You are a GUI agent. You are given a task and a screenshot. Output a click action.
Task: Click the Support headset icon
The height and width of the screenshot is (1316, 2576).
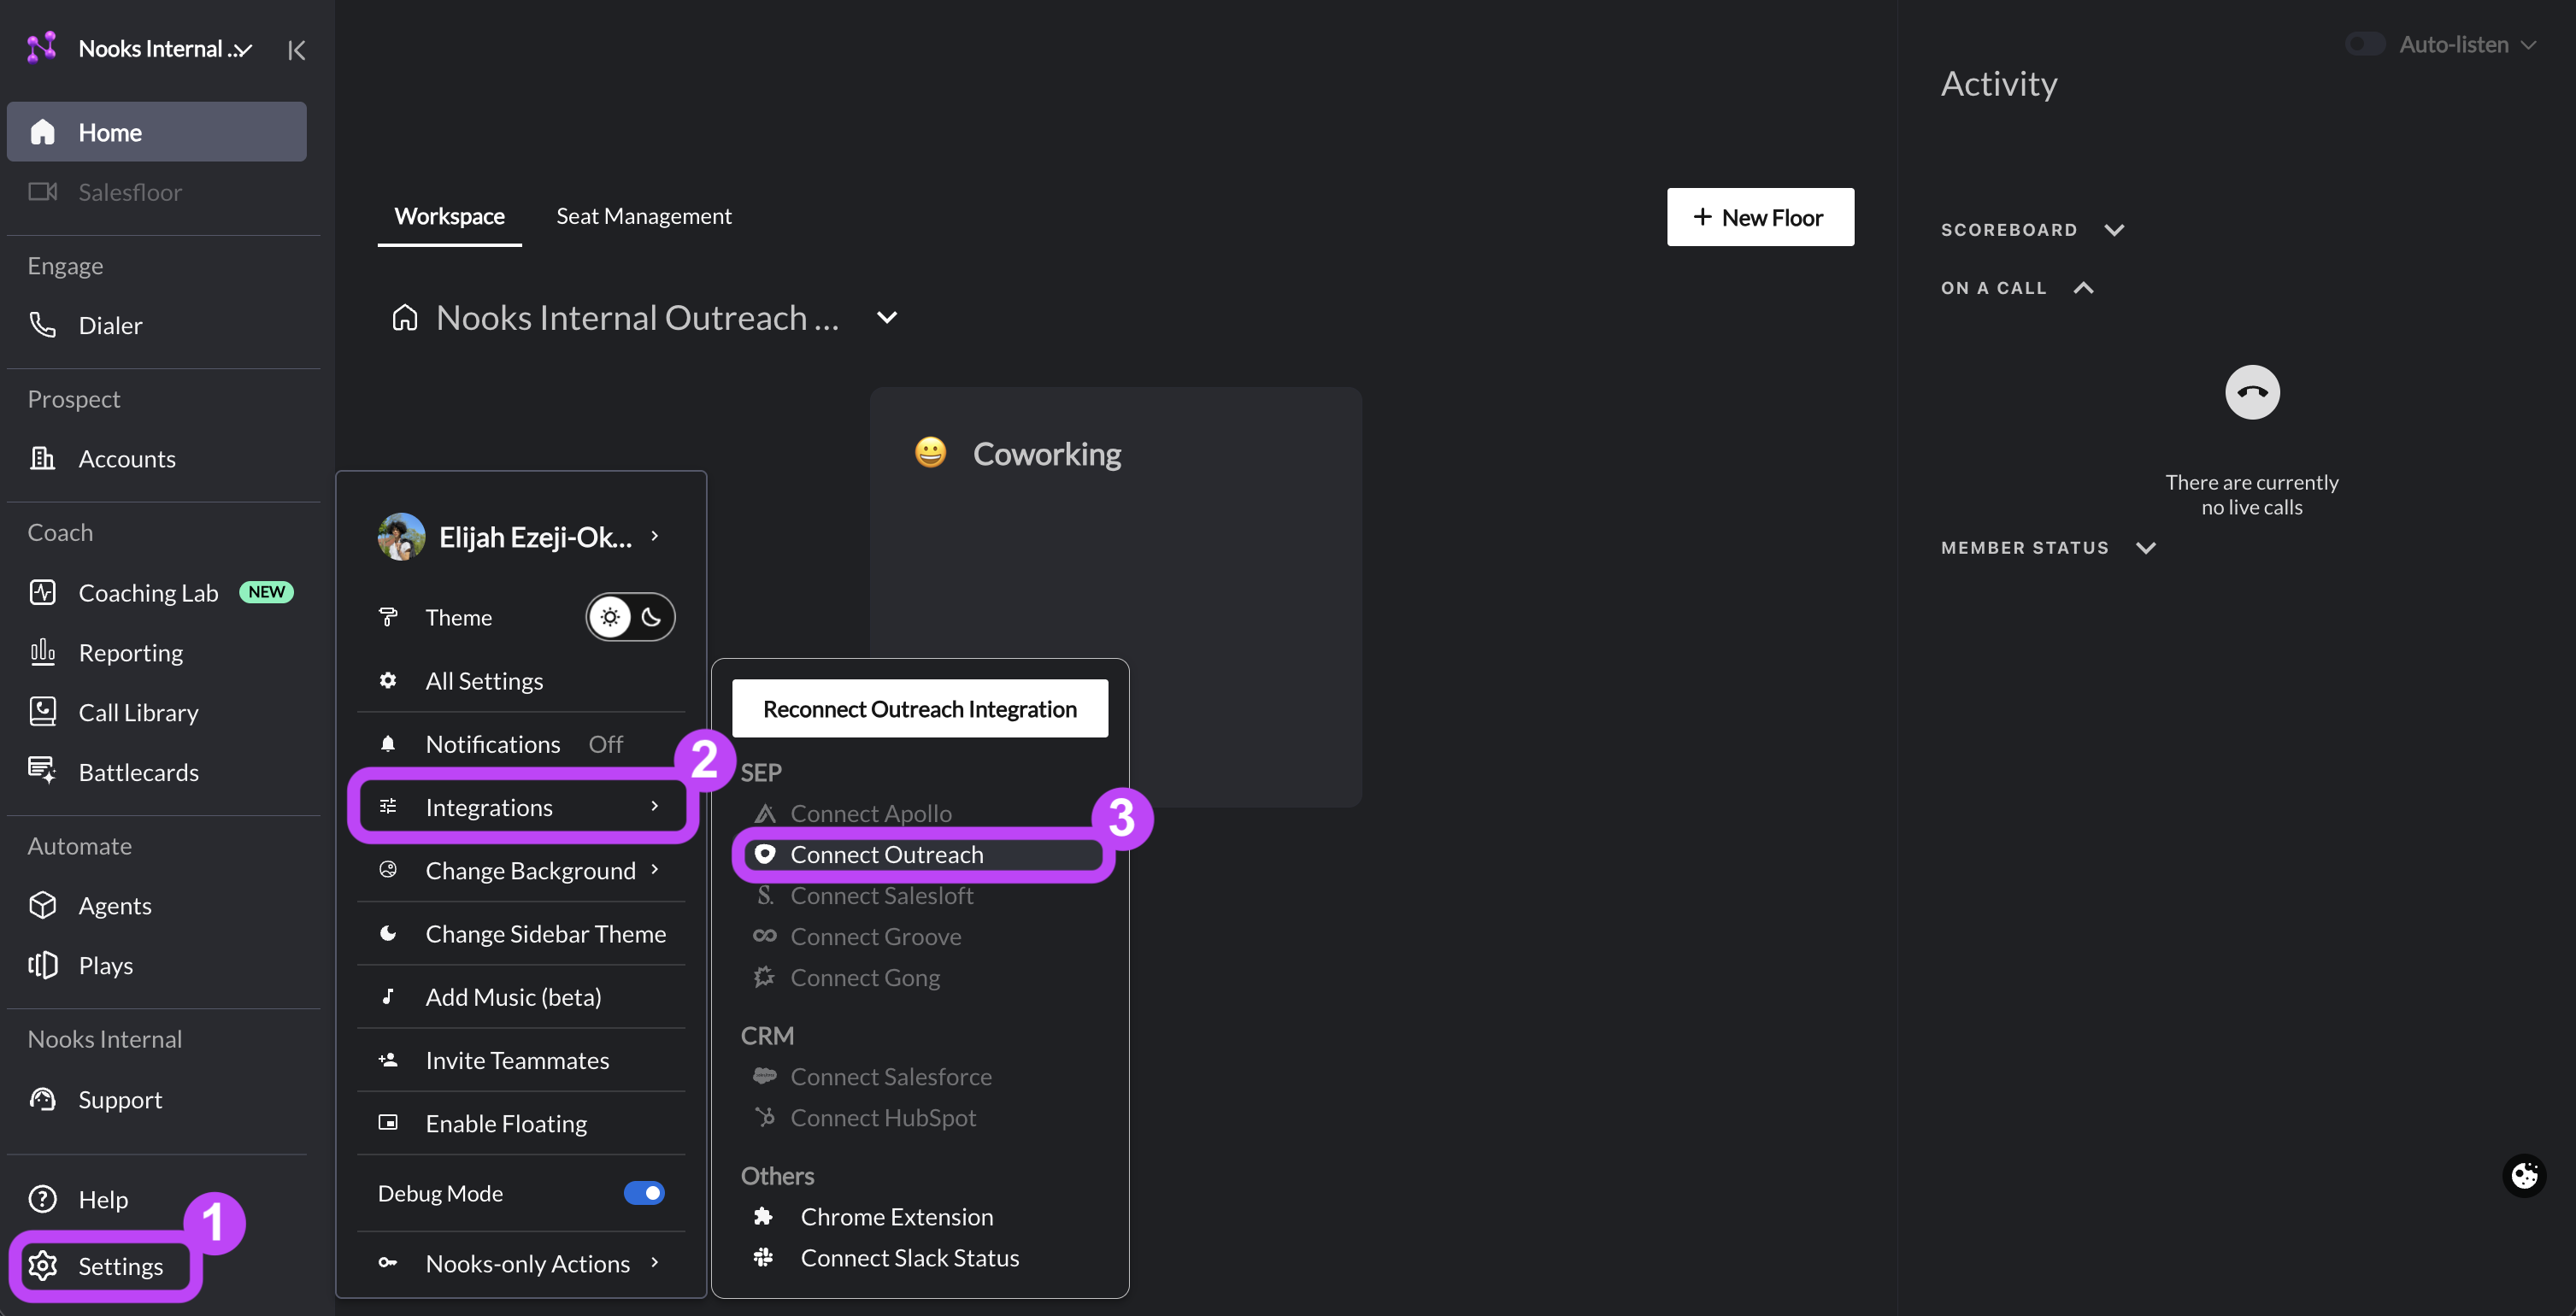click(42, 1099)
